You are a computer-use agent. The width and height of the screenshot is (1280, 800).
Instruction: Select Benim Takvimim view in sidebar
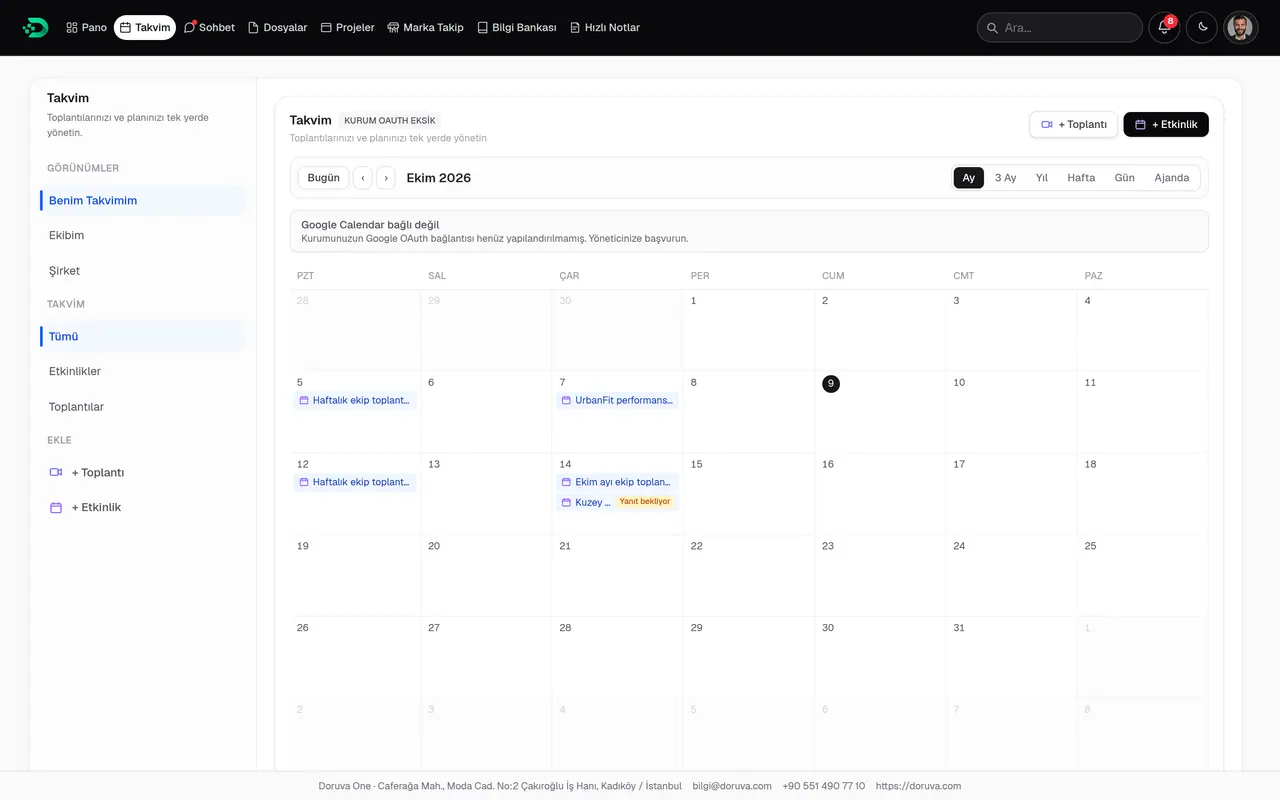coord(142,200)
